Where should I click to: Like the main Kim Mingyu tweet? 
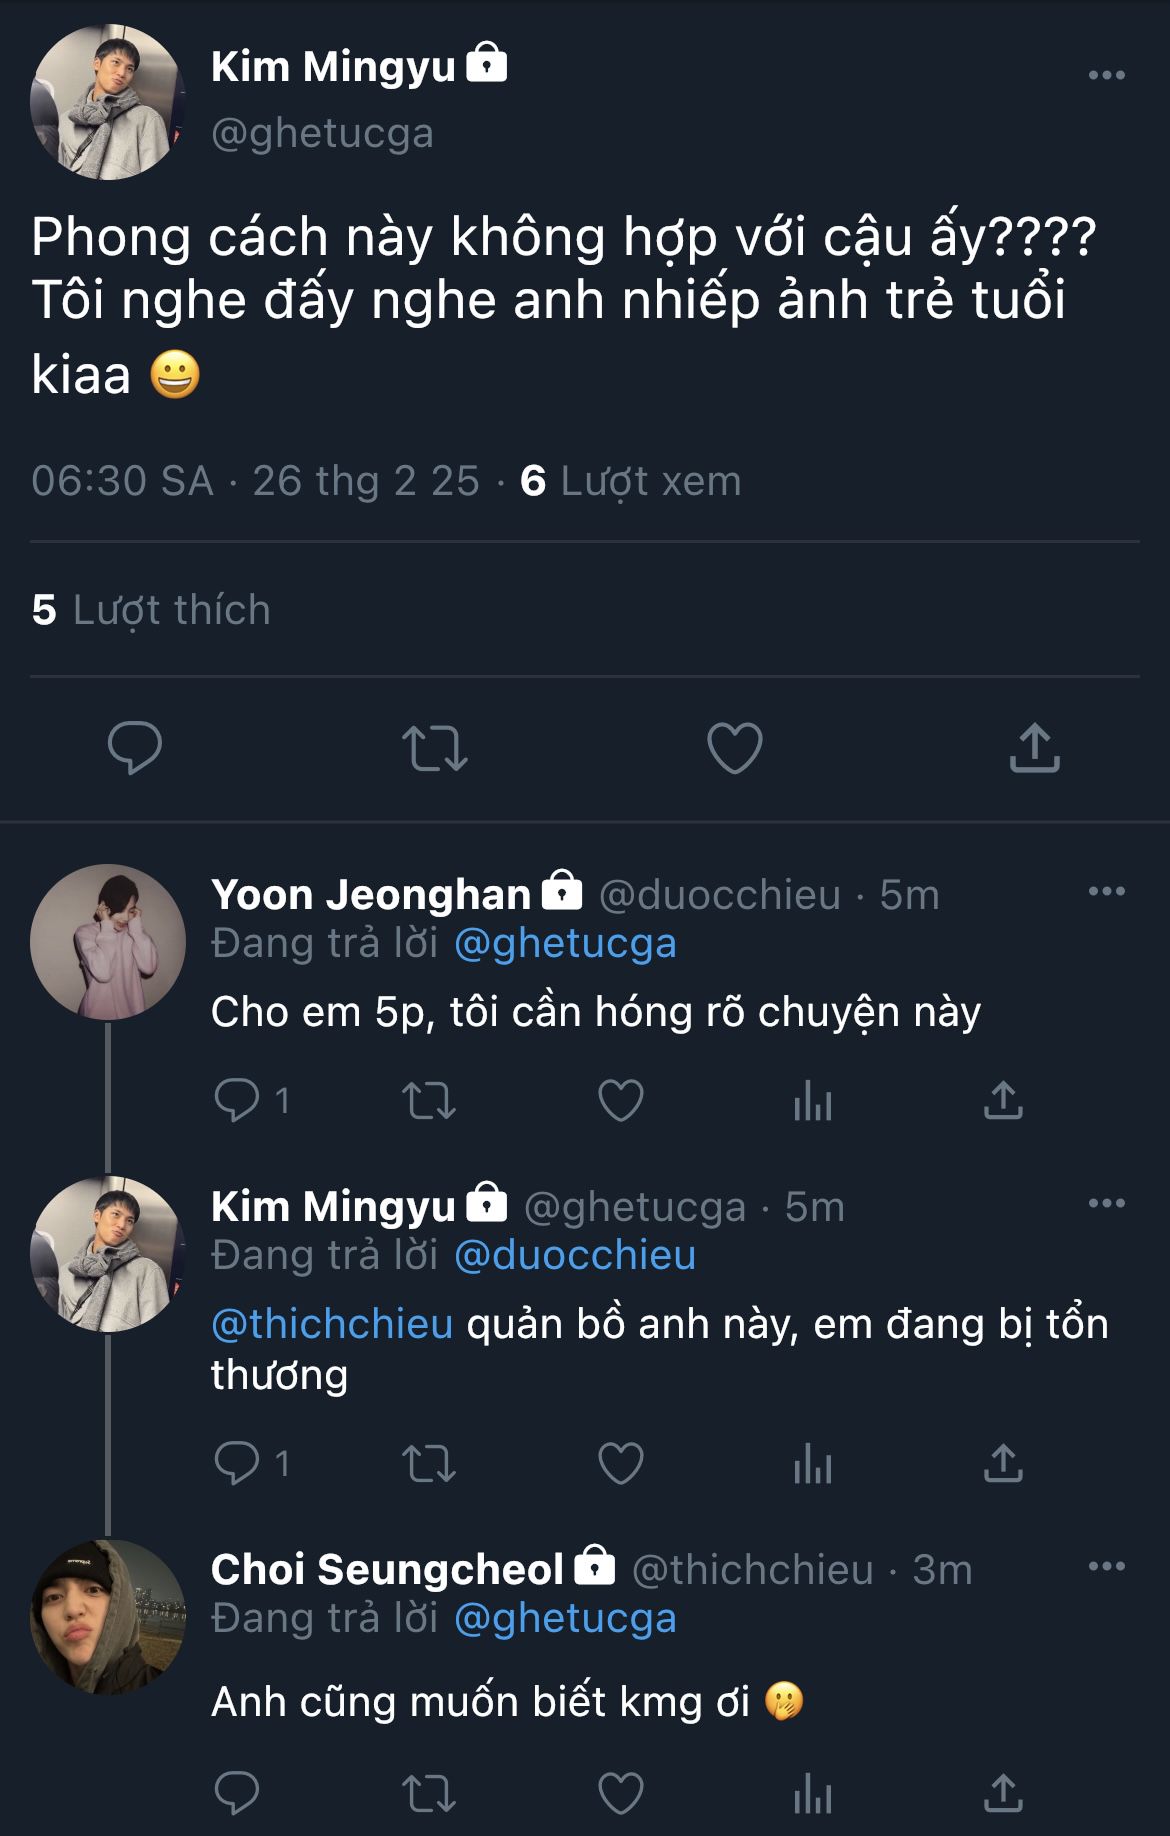734,748
